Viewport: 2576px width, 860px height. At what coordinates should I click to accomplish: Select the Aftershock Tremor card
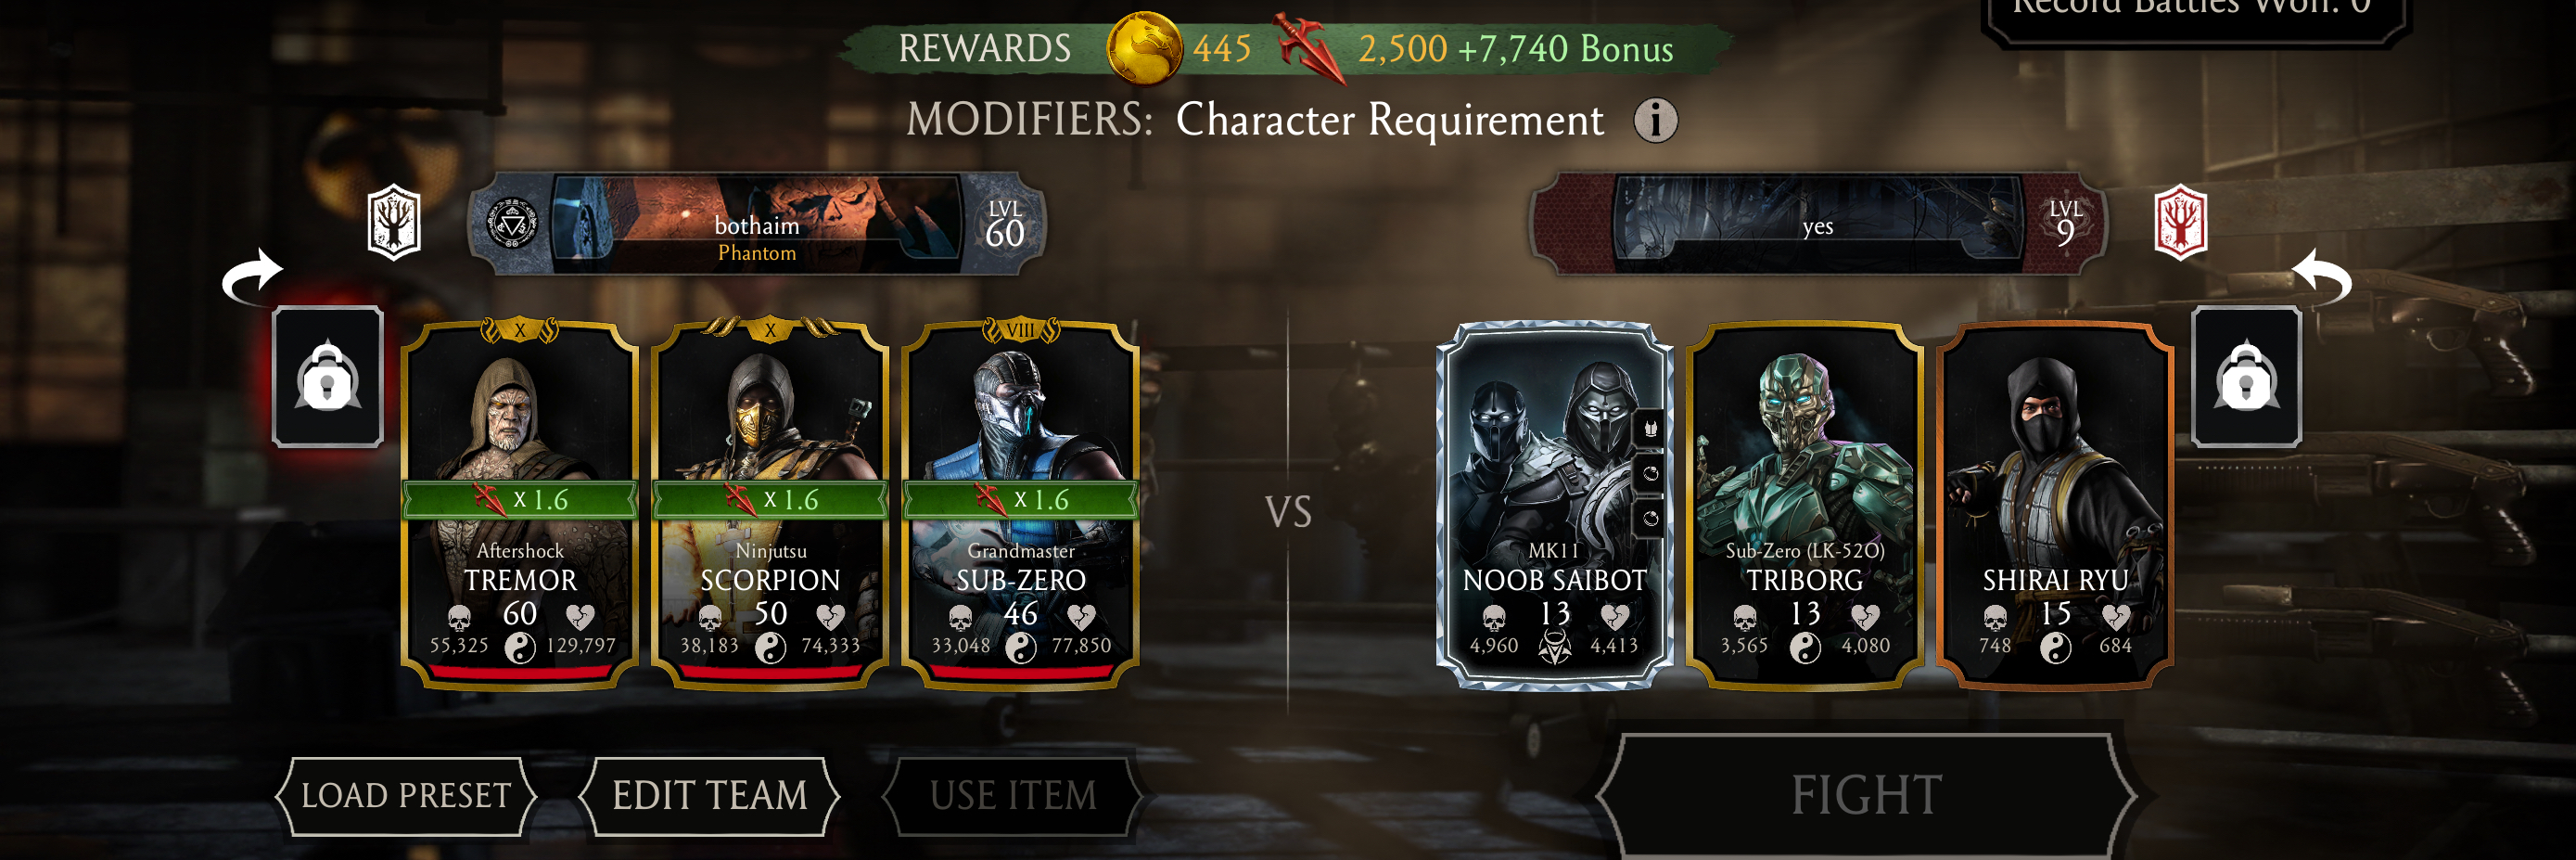520,505
